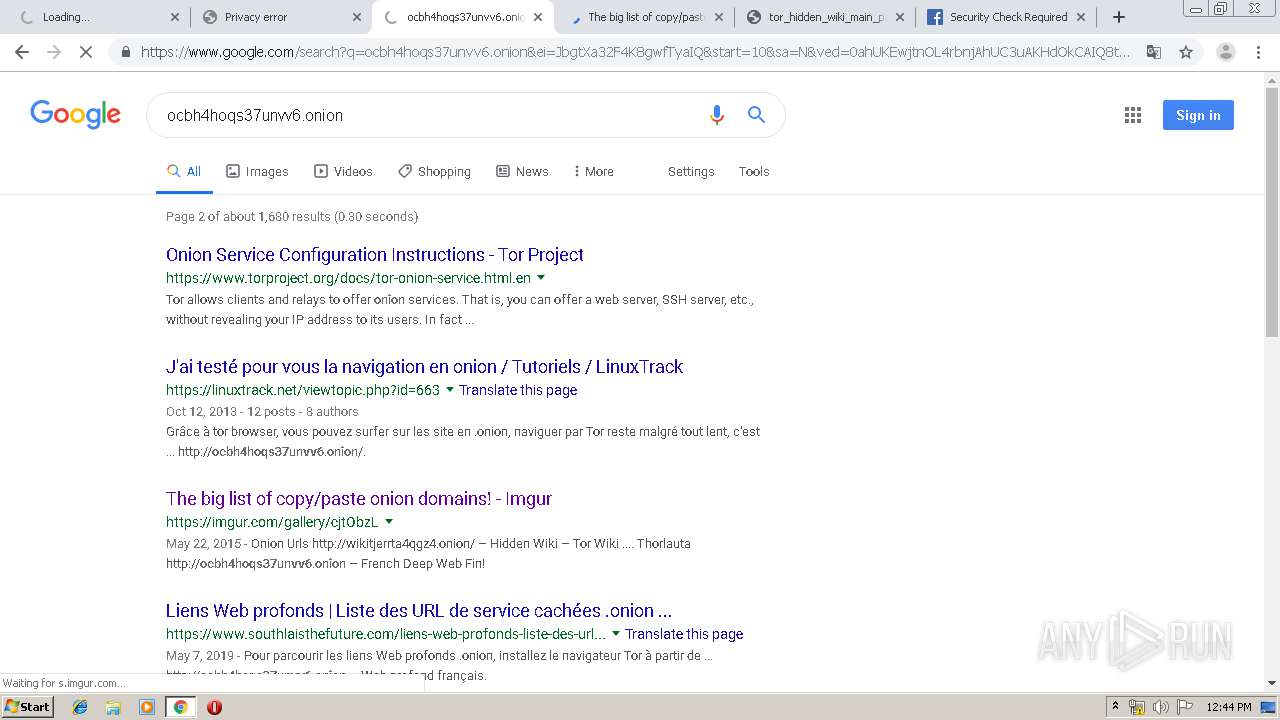This screenshot has width=1280, height=720.
Task: Open media player from taskbar
Action: coord(147,707)
